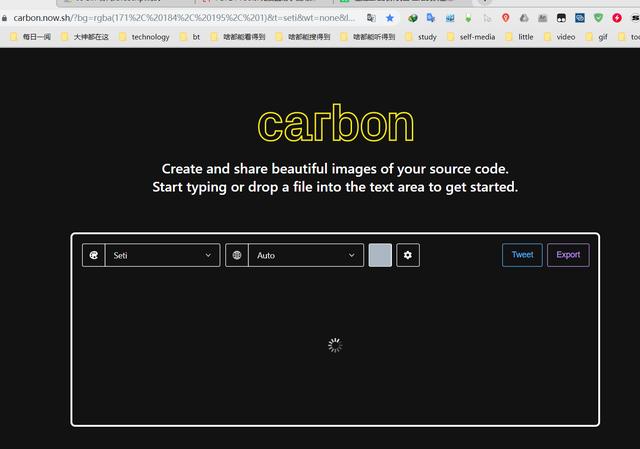640x449 pixels.
Task: Click the green globe extension icon
Action: tap(413, 18)
